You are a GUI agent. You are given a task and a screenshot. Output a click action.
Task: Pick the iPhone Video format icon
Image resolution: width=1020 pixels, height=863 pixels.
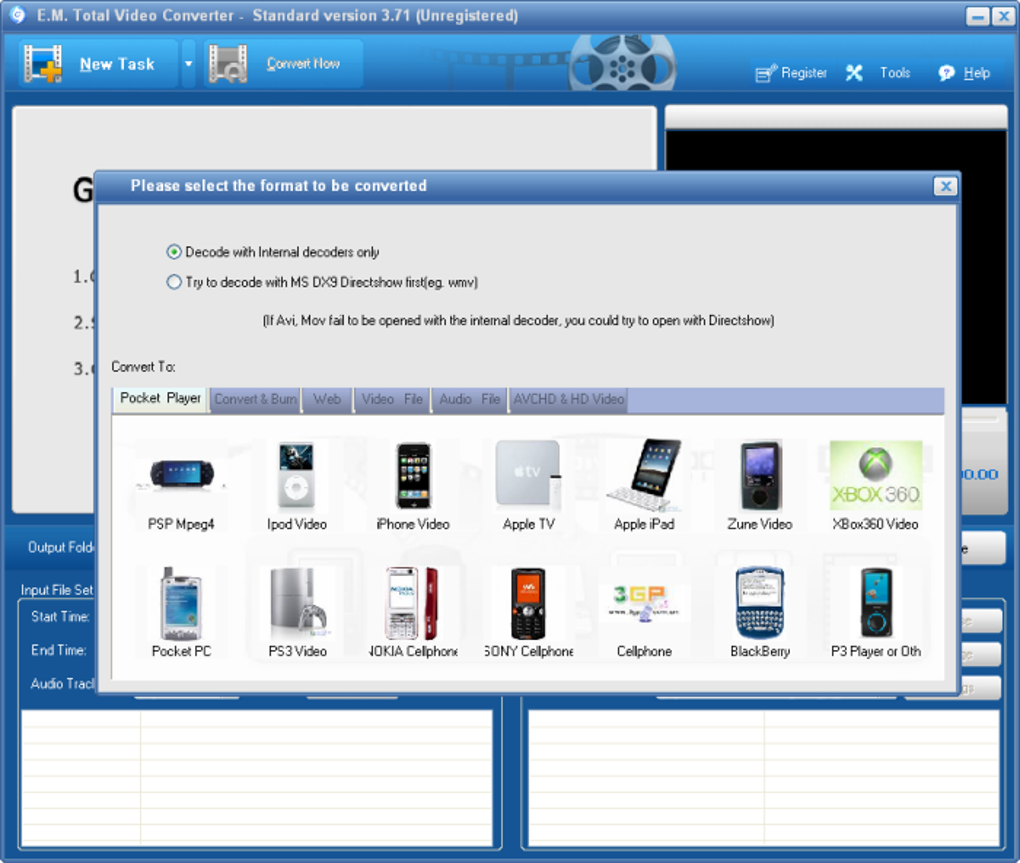[413, 475]
